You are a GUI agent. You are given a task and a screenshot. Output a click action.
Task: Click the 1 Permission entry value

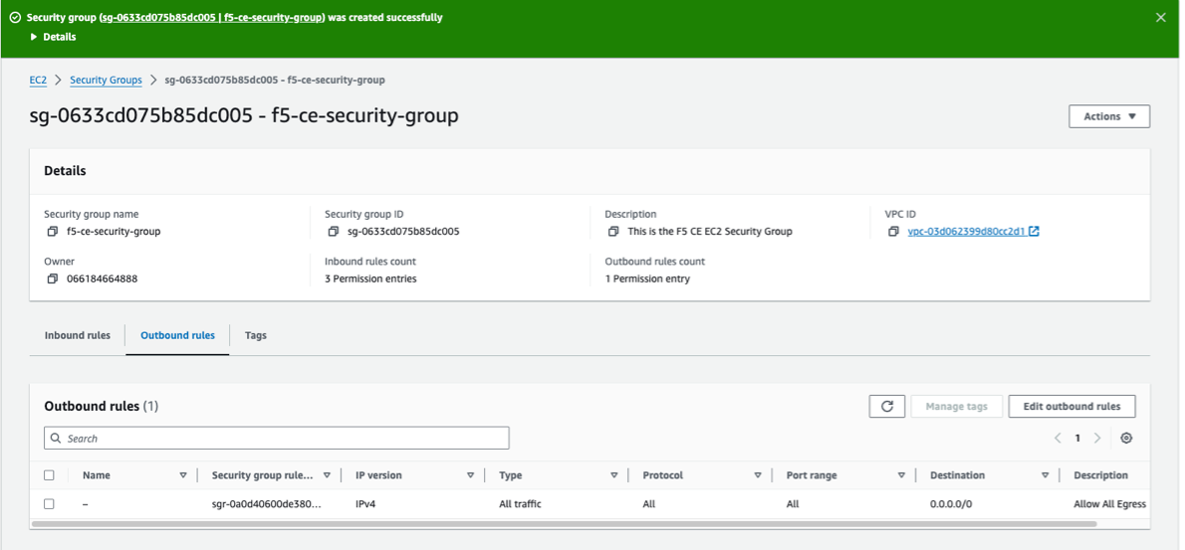pos(648,279)
